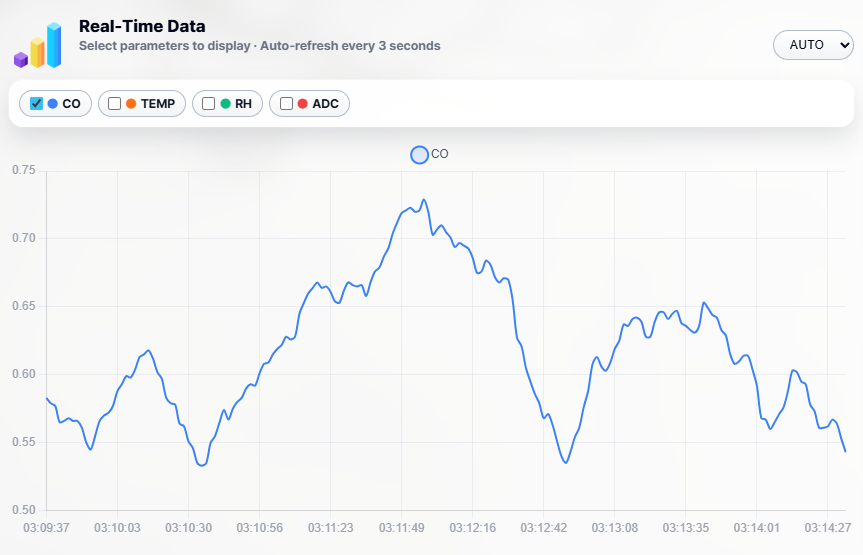This screenshot has height=555, width=863.
Task: Click the green dot in the RH chip
Action: pos(225,104)
